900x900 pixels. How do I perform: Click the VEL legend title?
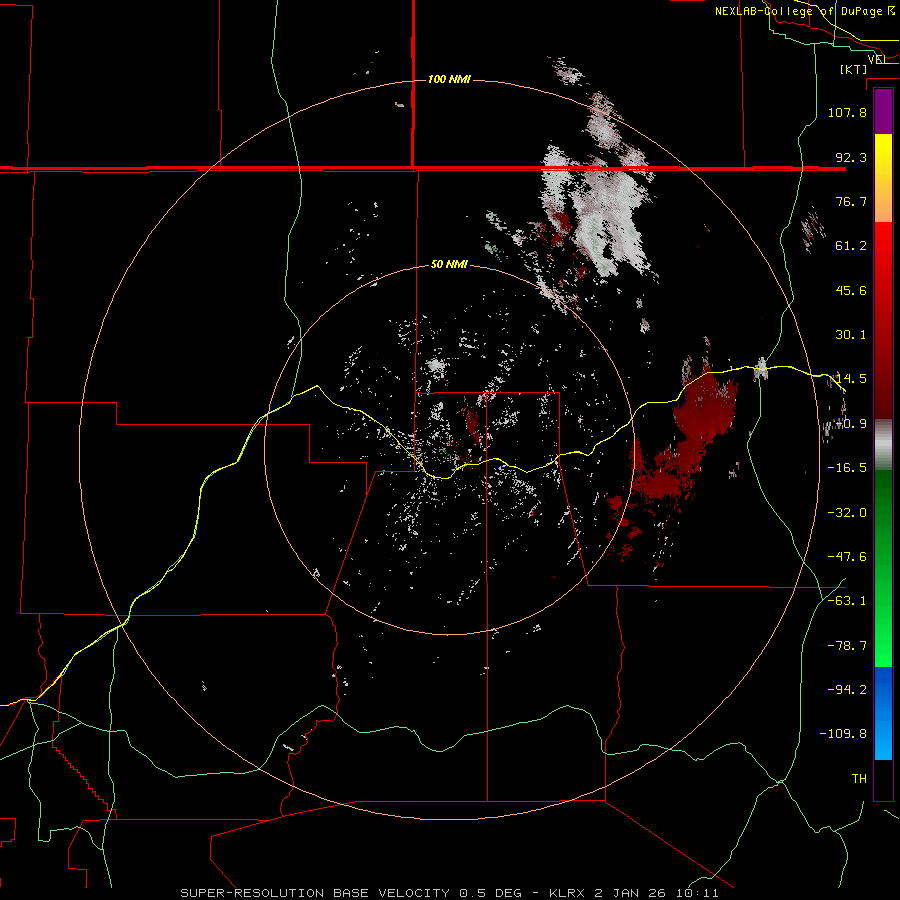876,59
